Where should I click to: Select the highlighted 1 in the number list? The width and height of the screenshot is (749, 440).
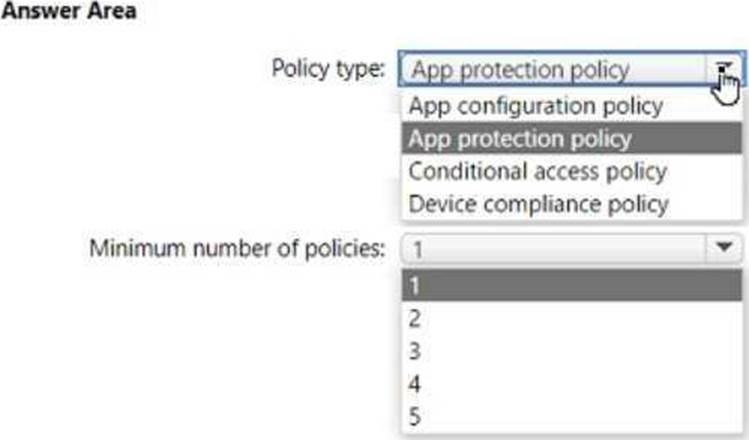414,286
